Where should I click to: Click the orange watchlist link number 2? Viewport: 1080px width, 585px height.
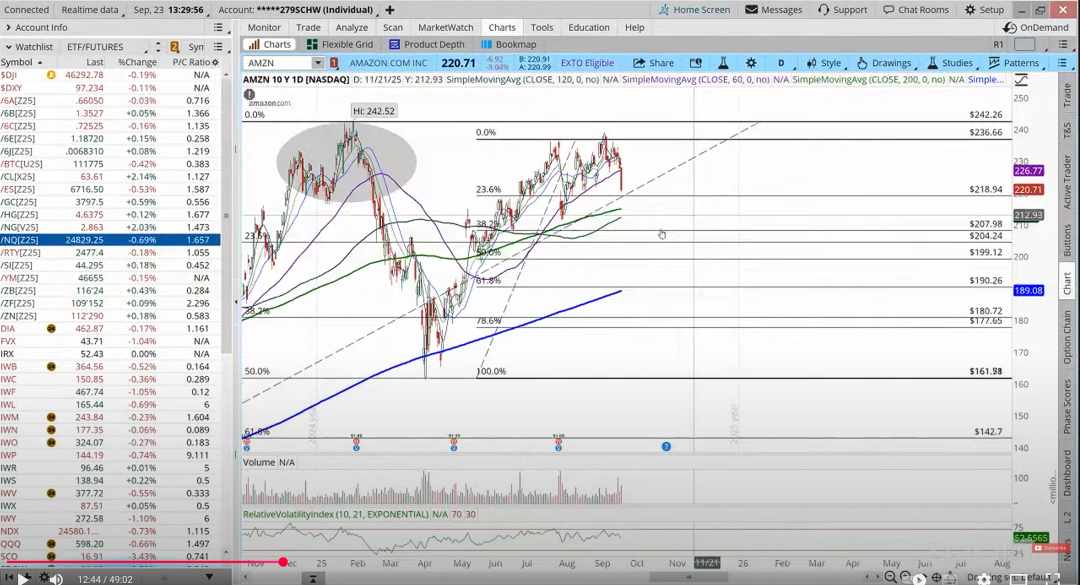point(174,47)
